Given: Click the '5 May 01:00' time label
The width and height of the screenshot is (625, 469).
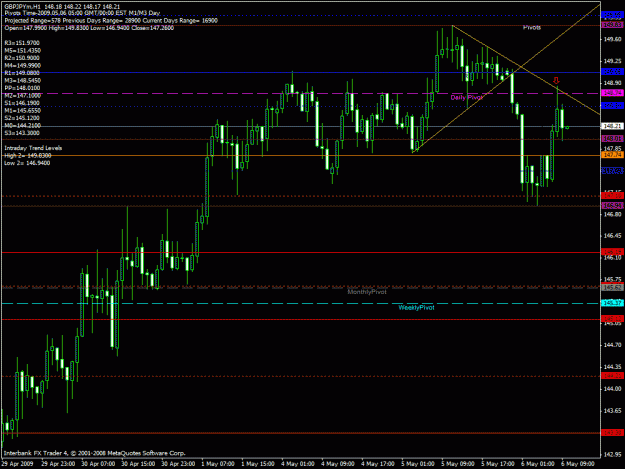Looking at the screenshot, I should tap(418, 464).
